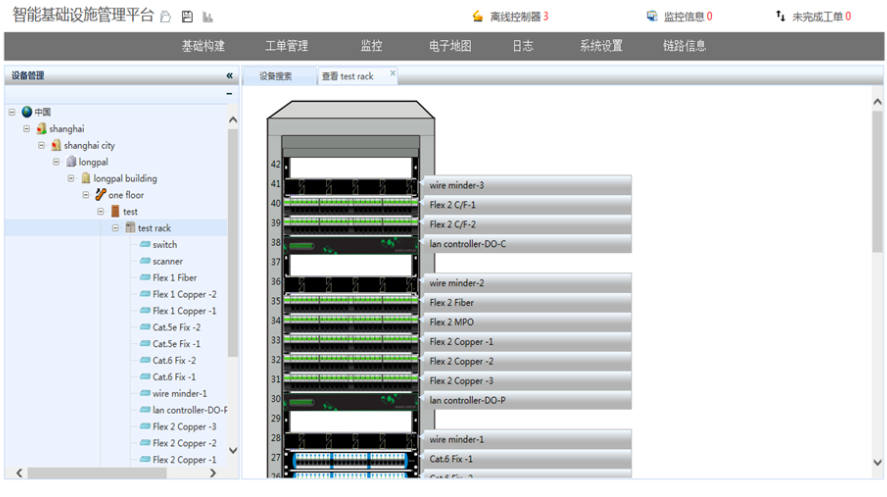Click the wrench icon for one floor
This screenshot has width=887, height=497.
pyautogui.click(x=100, y=195)
